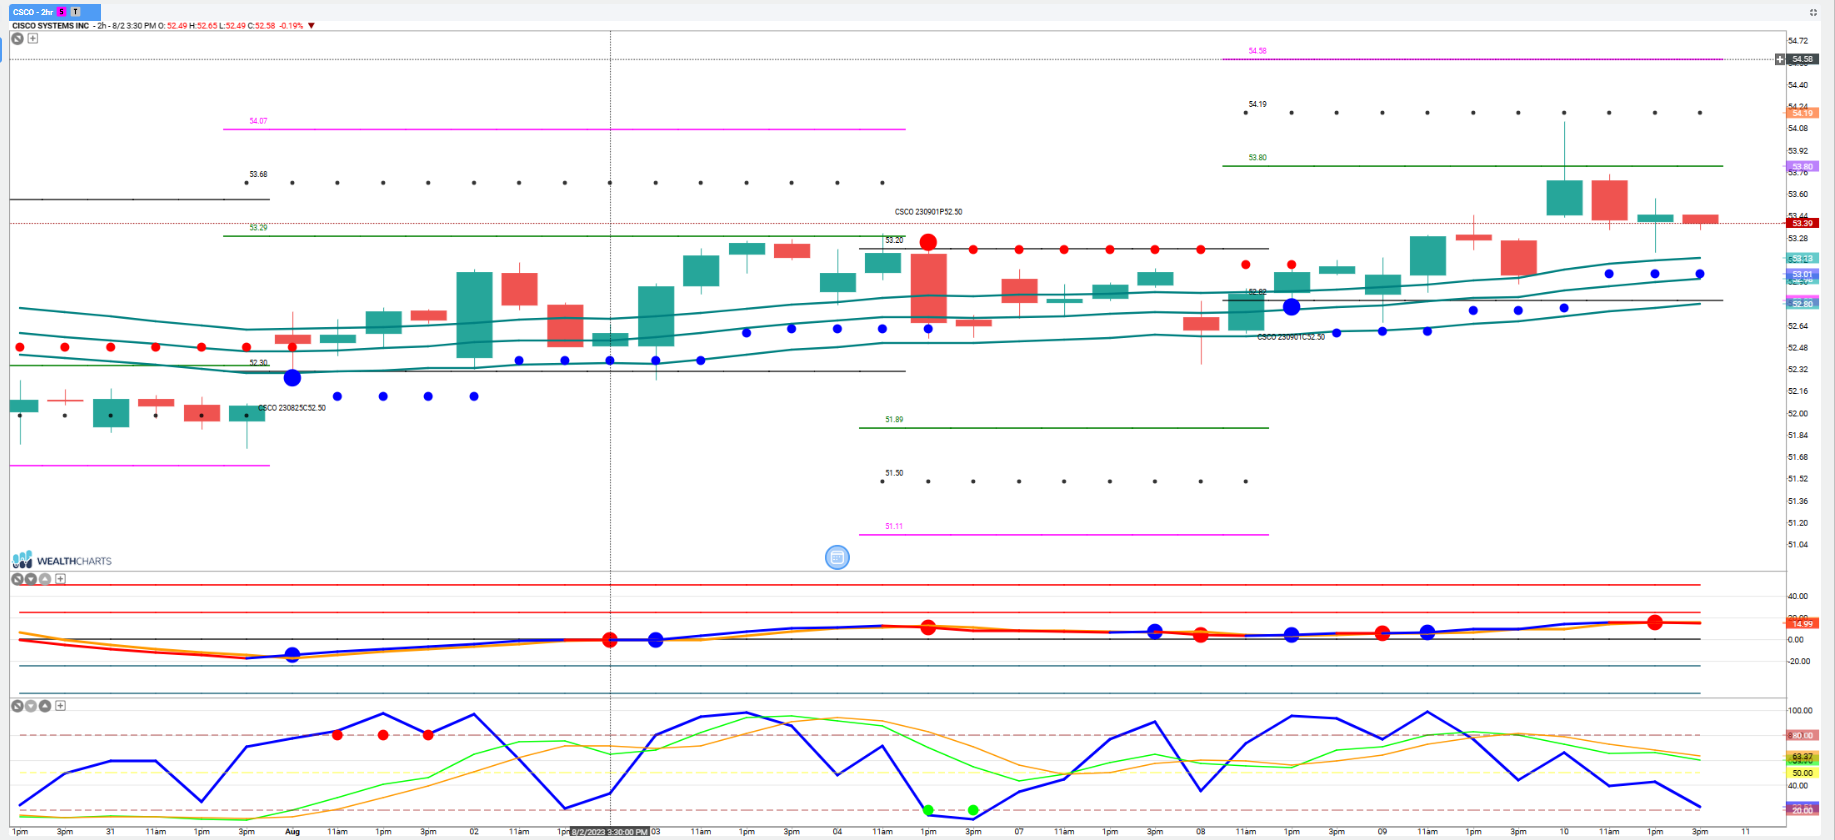Click the gray T badge on tab
1835x840 pixels.
pyautogui.click(x=75, y=12)
